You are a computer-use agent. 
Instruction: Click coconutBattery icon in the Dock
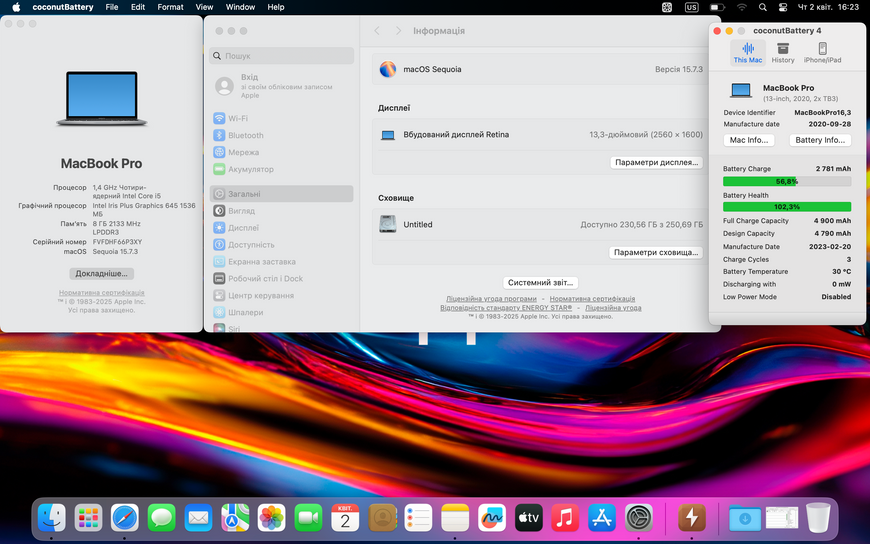[x=691, y=518]
